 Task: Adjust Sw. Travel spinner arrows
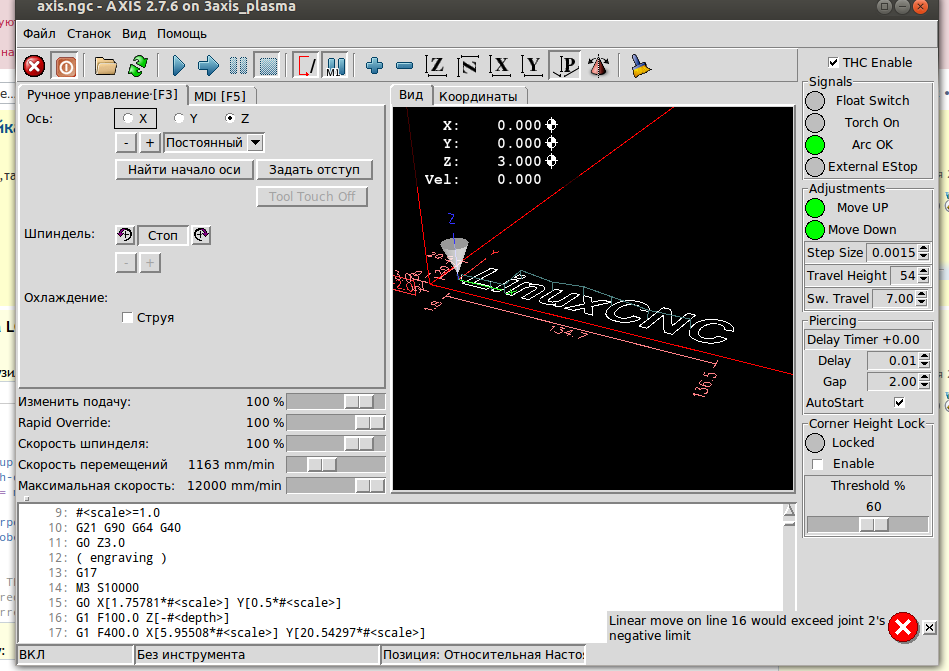point(922,298)
